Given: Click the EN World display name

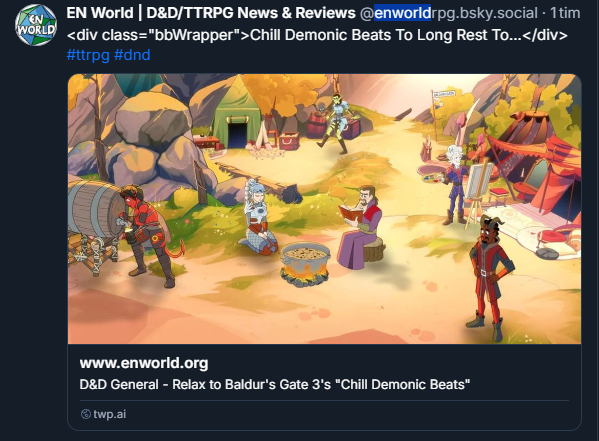Looking at the screenshot, I should click(211, 13).
